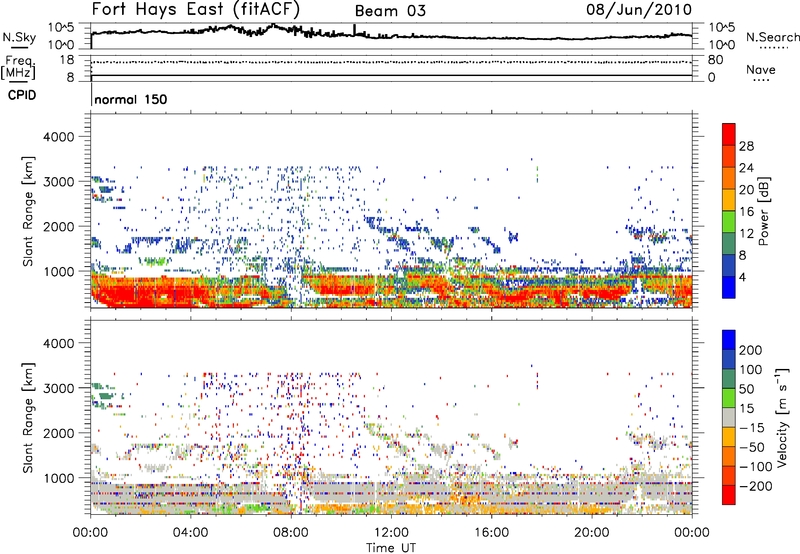The image size is (800, 554).
Task: Click the 'Time UT' axis label
Action: (x=391, y=547)
